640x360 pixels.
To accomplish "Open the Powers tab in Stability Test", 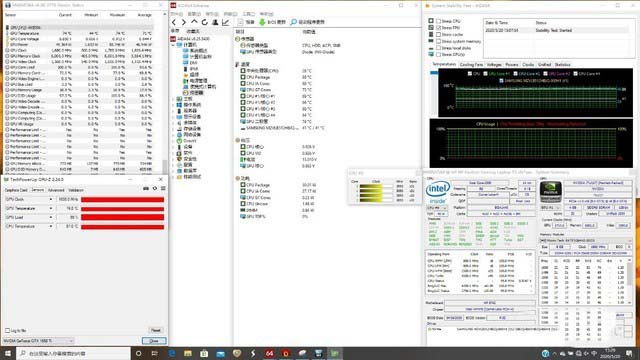I will pyautogui.click(x=512, y=64).
